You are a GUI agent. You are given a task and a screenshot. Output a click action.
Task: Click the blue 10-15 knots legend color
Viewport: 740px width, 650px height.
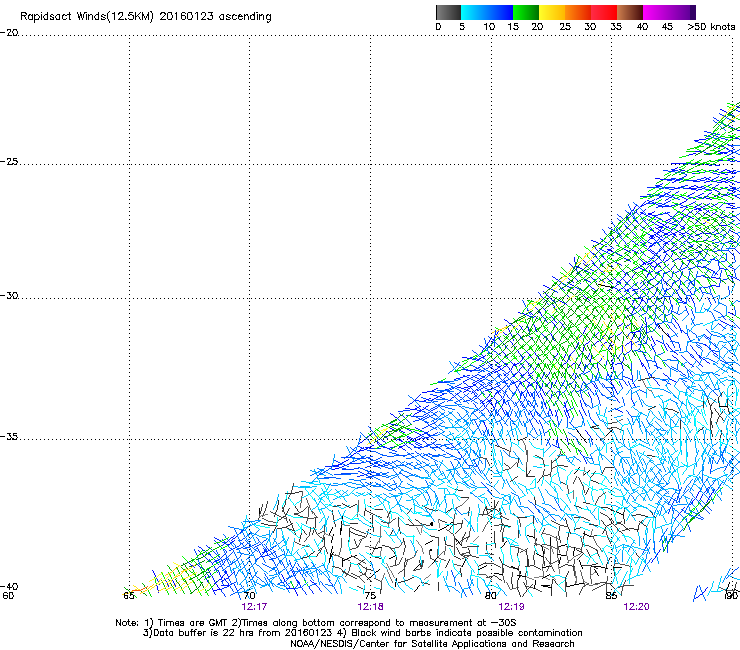tap(500, 12)
